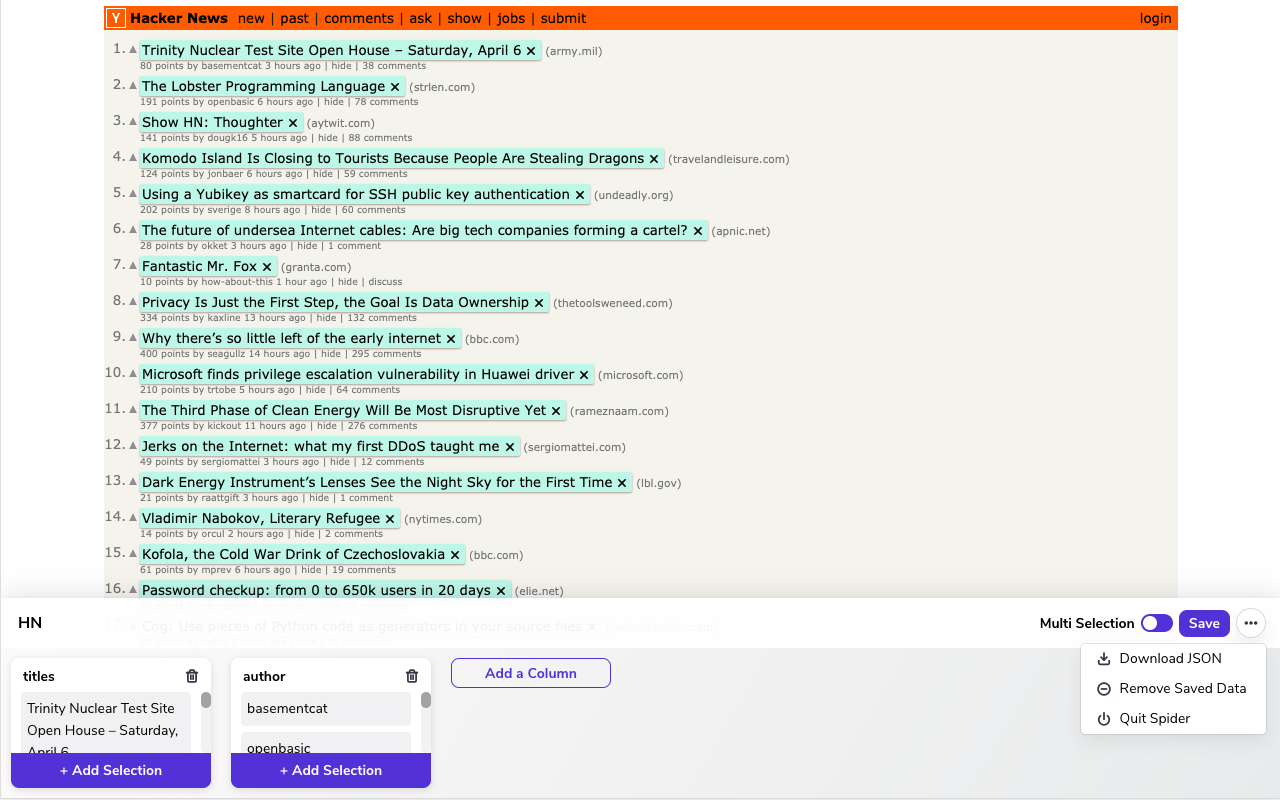Remove the Dark Energy Instrument selection x
The image size is (1280, 800).
(622, 483)
